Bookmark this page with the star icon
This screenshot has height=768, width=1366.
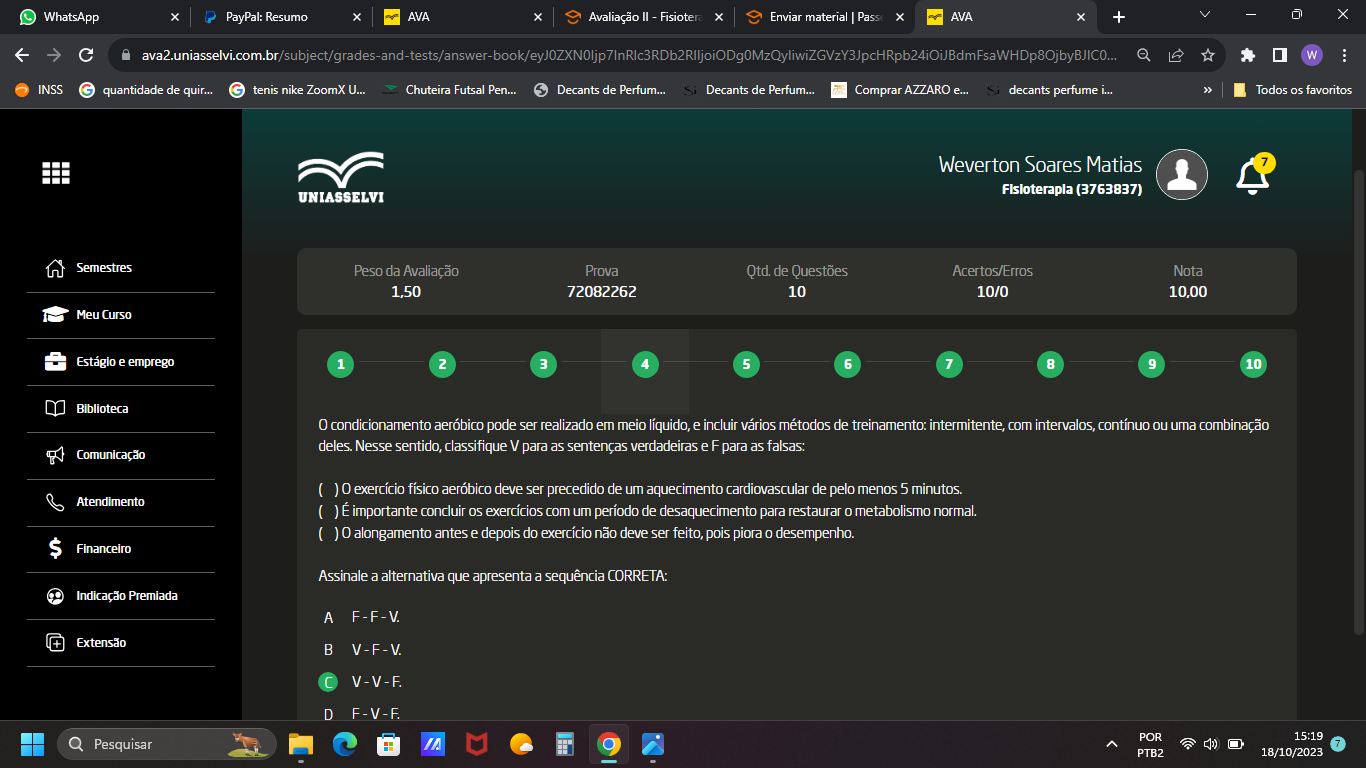[1207, 55]
